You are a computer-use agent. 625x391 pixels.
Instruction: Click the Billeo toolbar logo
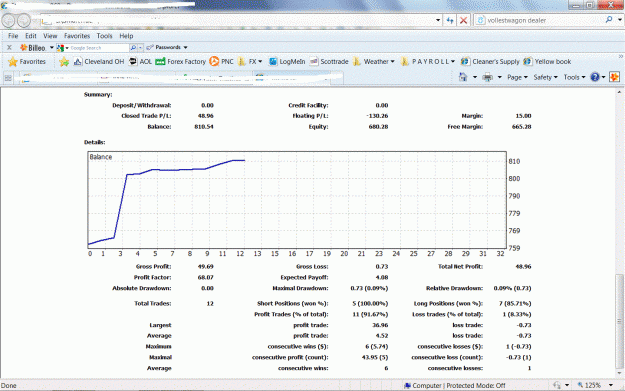pyautogui.click(x=33, y=48)
